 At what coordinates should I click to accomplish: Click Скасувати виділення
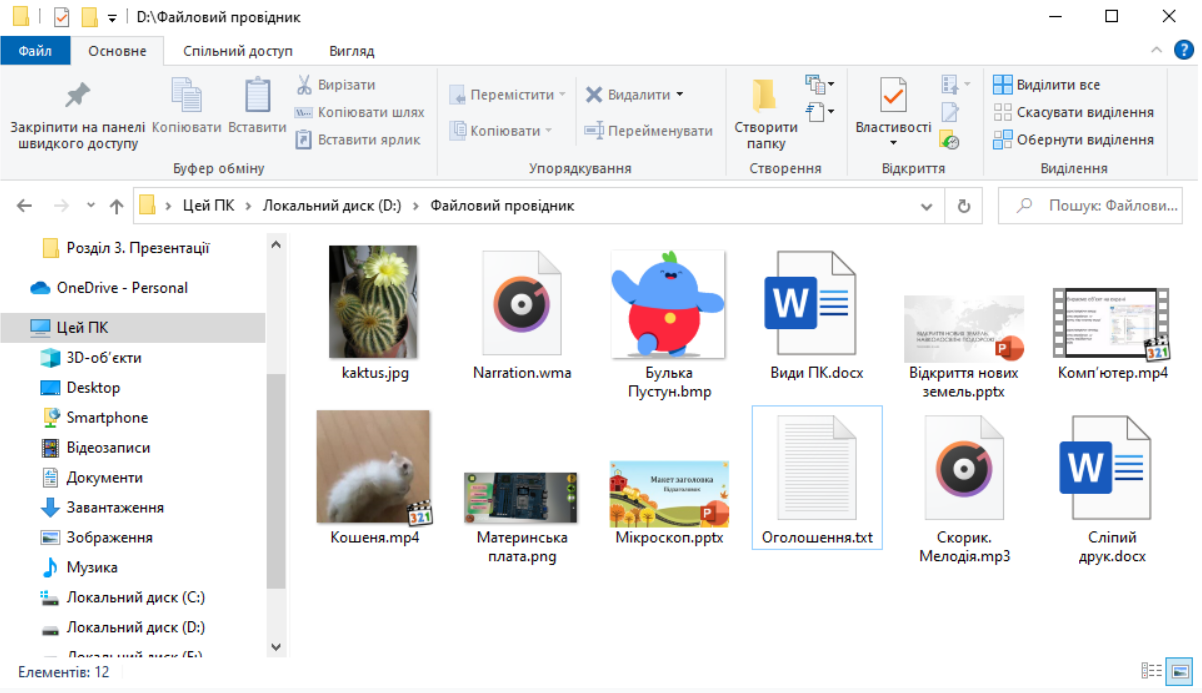[1073, 112]
